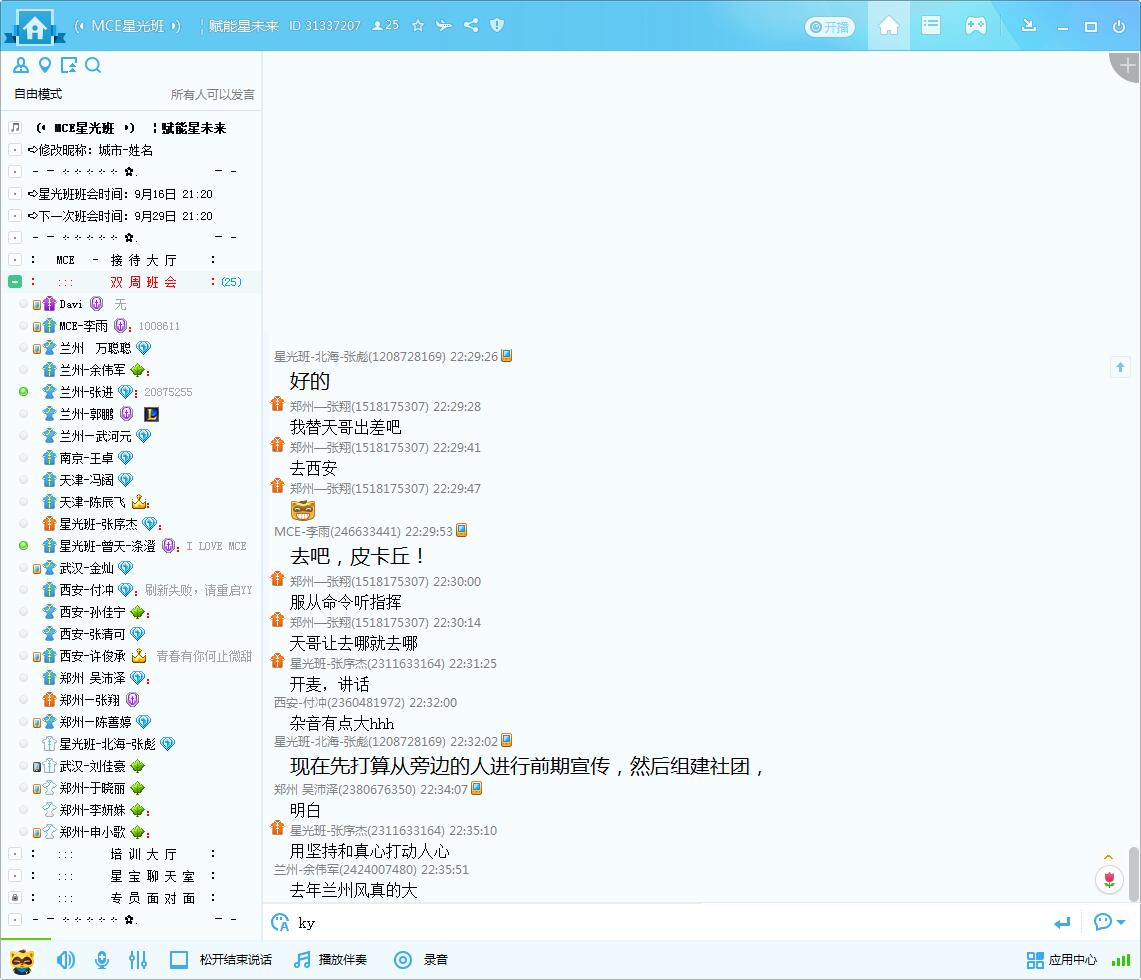
Task: Click the YY home logo icon
Action: coord(33,26)
